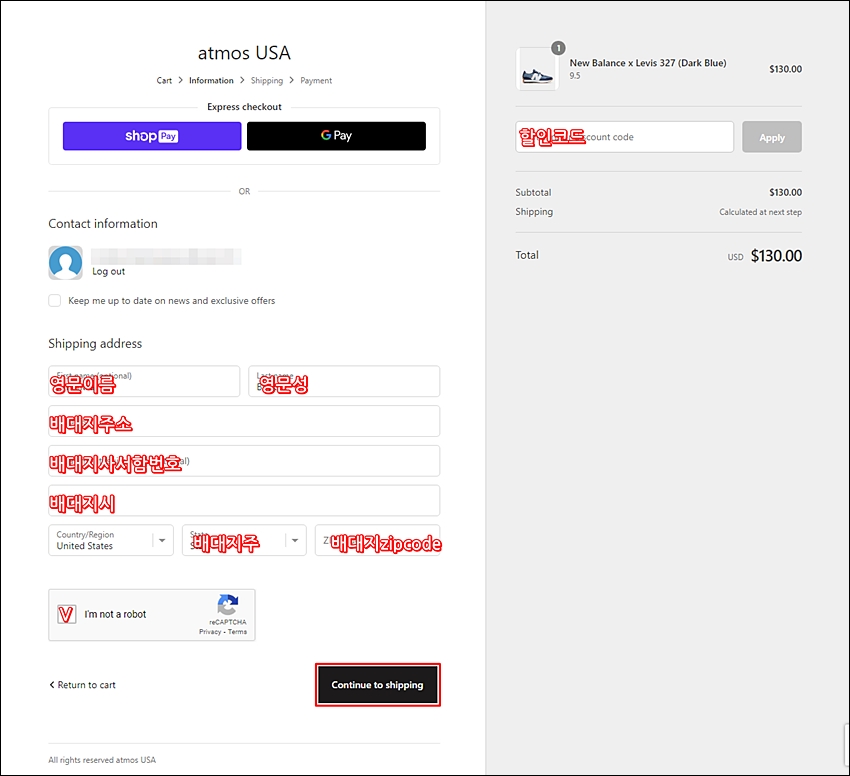Open the reCAPTCHA Privacy link
850x776 pixels.
210,632
